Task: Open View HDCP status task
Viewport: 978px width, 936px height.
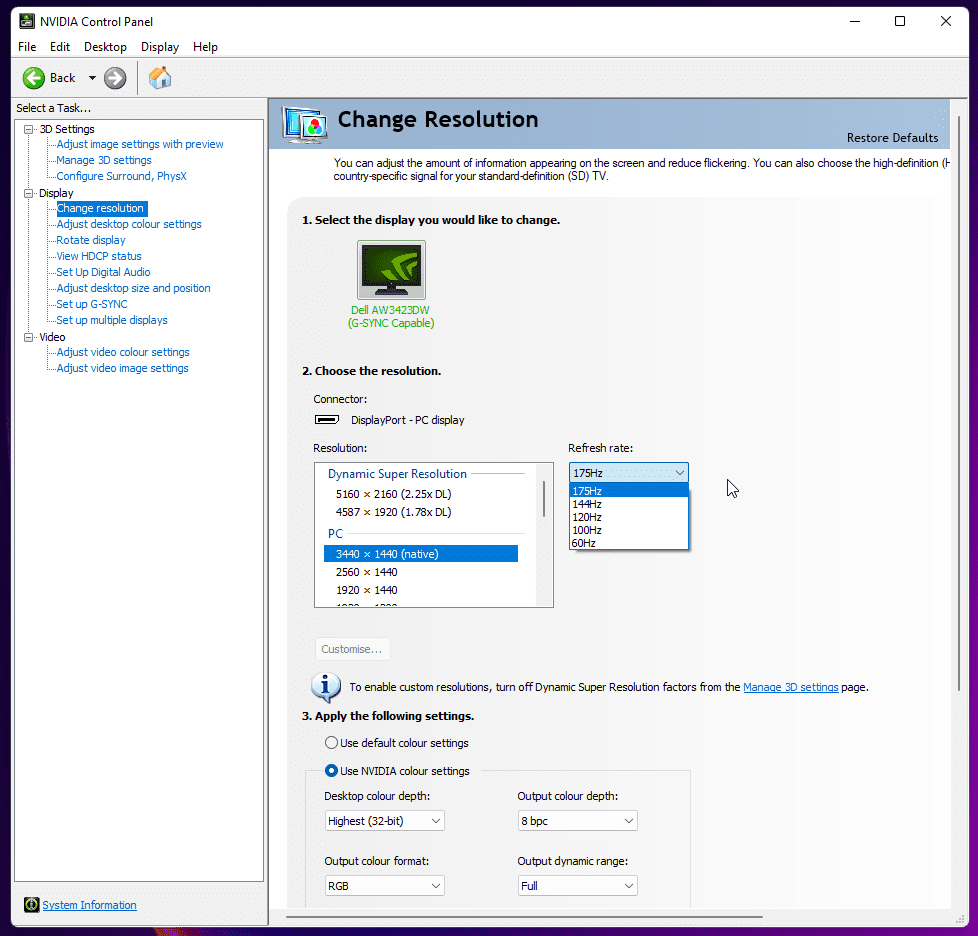Action: point(99,256)
